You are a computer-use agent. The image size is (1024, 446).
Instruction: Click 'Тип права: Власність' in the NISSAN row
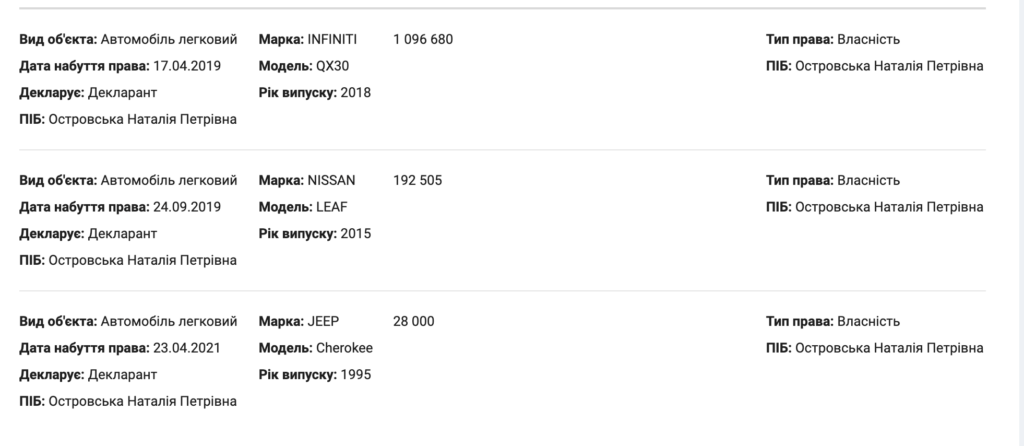point(833,180)
